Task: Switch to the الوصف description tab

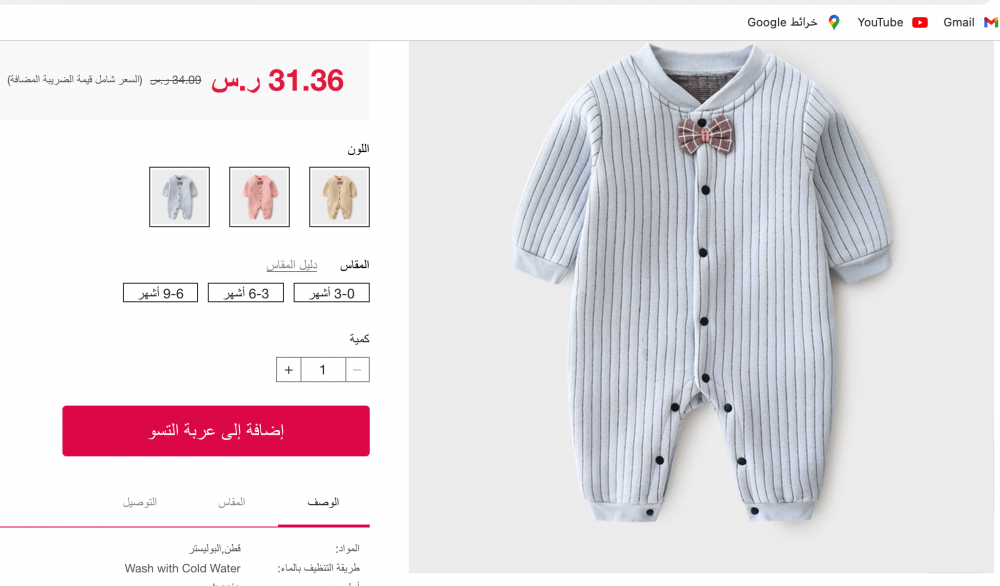Action: 323,502
